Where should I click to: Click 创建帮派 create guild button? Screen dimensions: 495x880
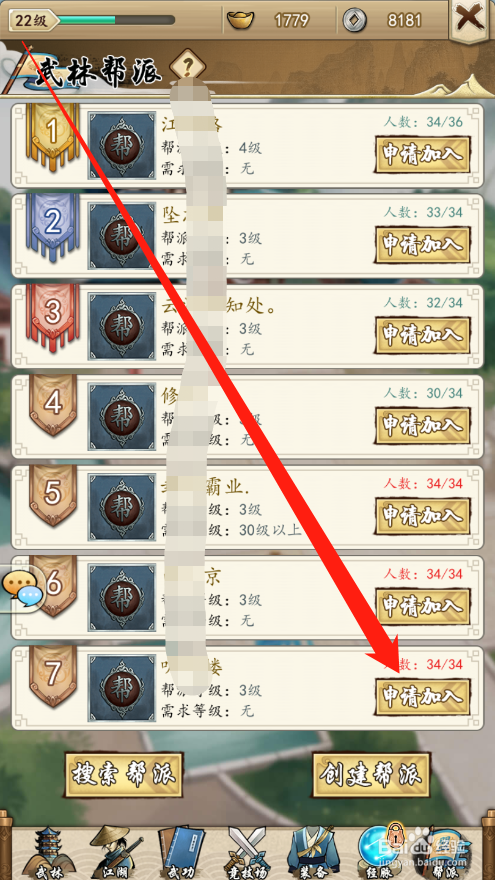click(371, 774)
